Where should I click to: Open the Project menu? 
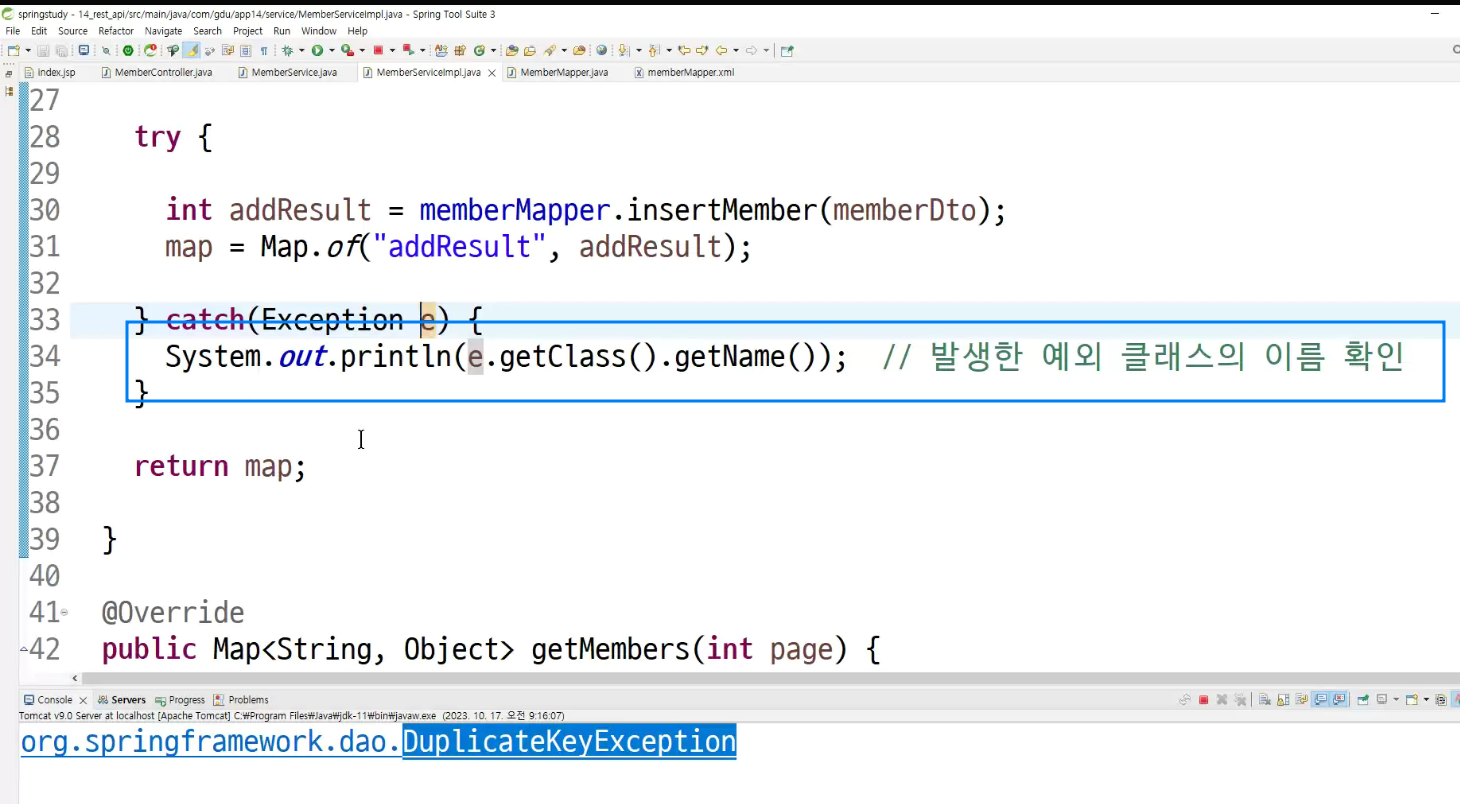click(248, 31)
